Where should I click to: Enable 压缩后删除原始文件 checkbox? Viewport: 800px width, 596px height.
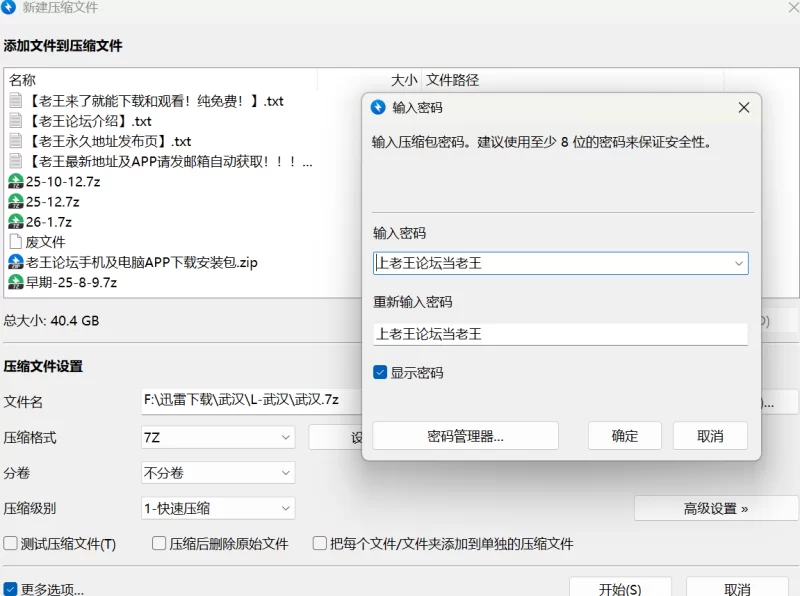click(x=159, y=543)
